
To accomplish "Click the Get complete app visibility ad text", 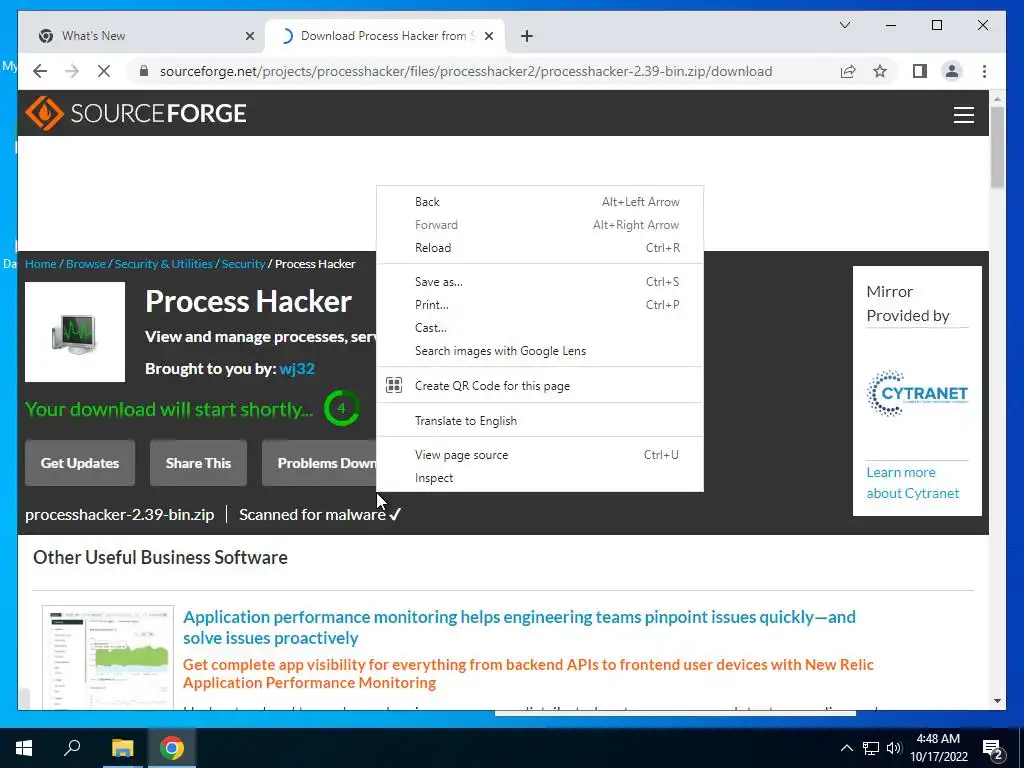I will coord(528,673).
